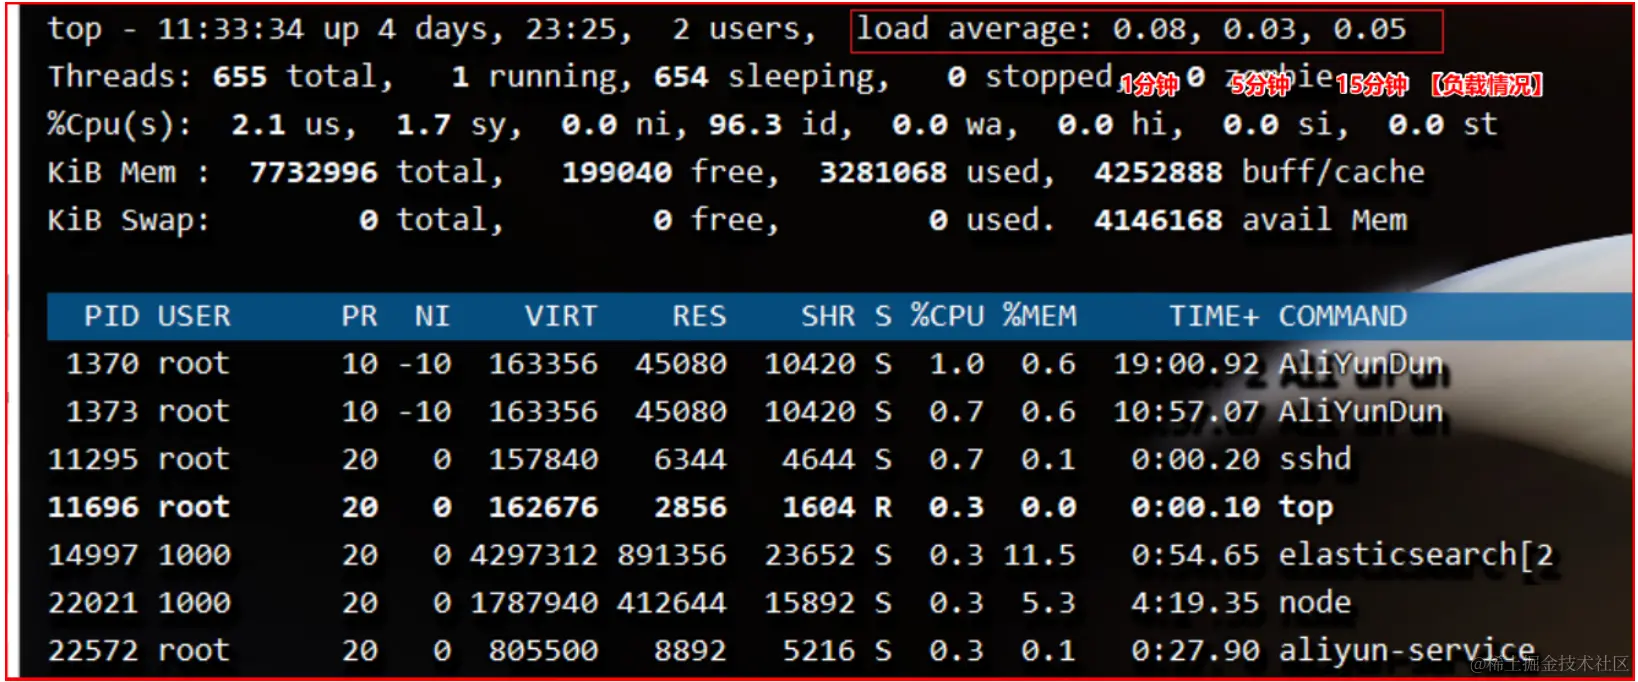The image size is (1638, 682).
Task: Click the bold 'top' command entry
Action: click(x=1306, y=508)
